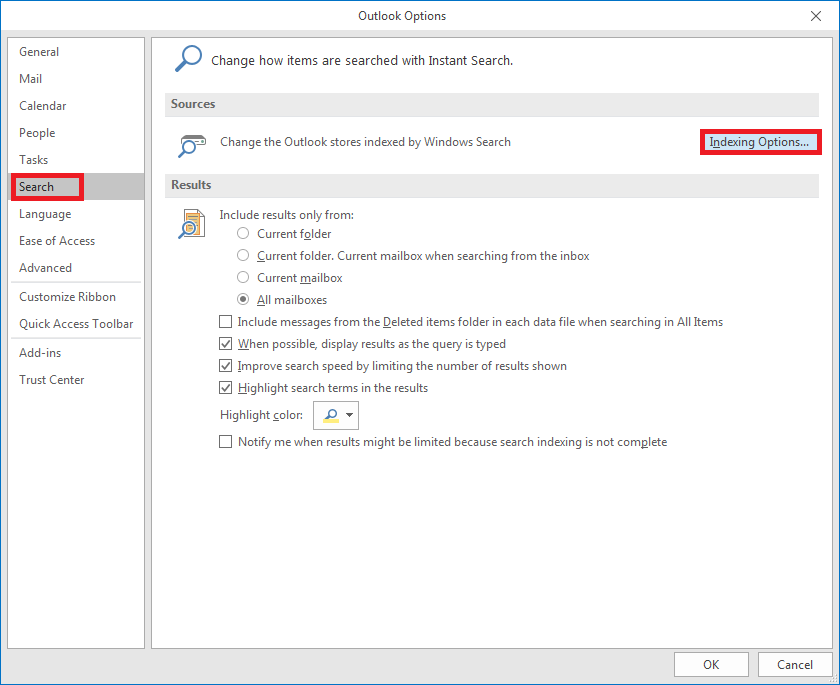
Task: Select the All mailboxes radio button
Action: coord(243,299)
